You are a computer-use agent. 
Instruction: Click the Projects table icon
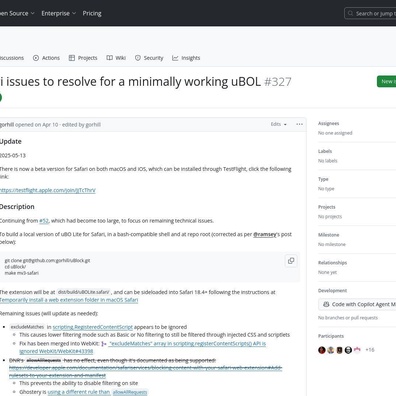tap(72, 58)
